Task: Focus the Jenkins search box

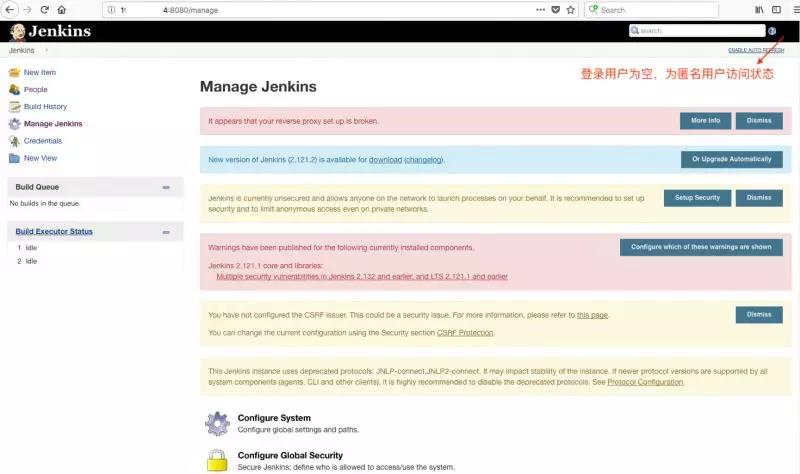Action: [697, 31]
